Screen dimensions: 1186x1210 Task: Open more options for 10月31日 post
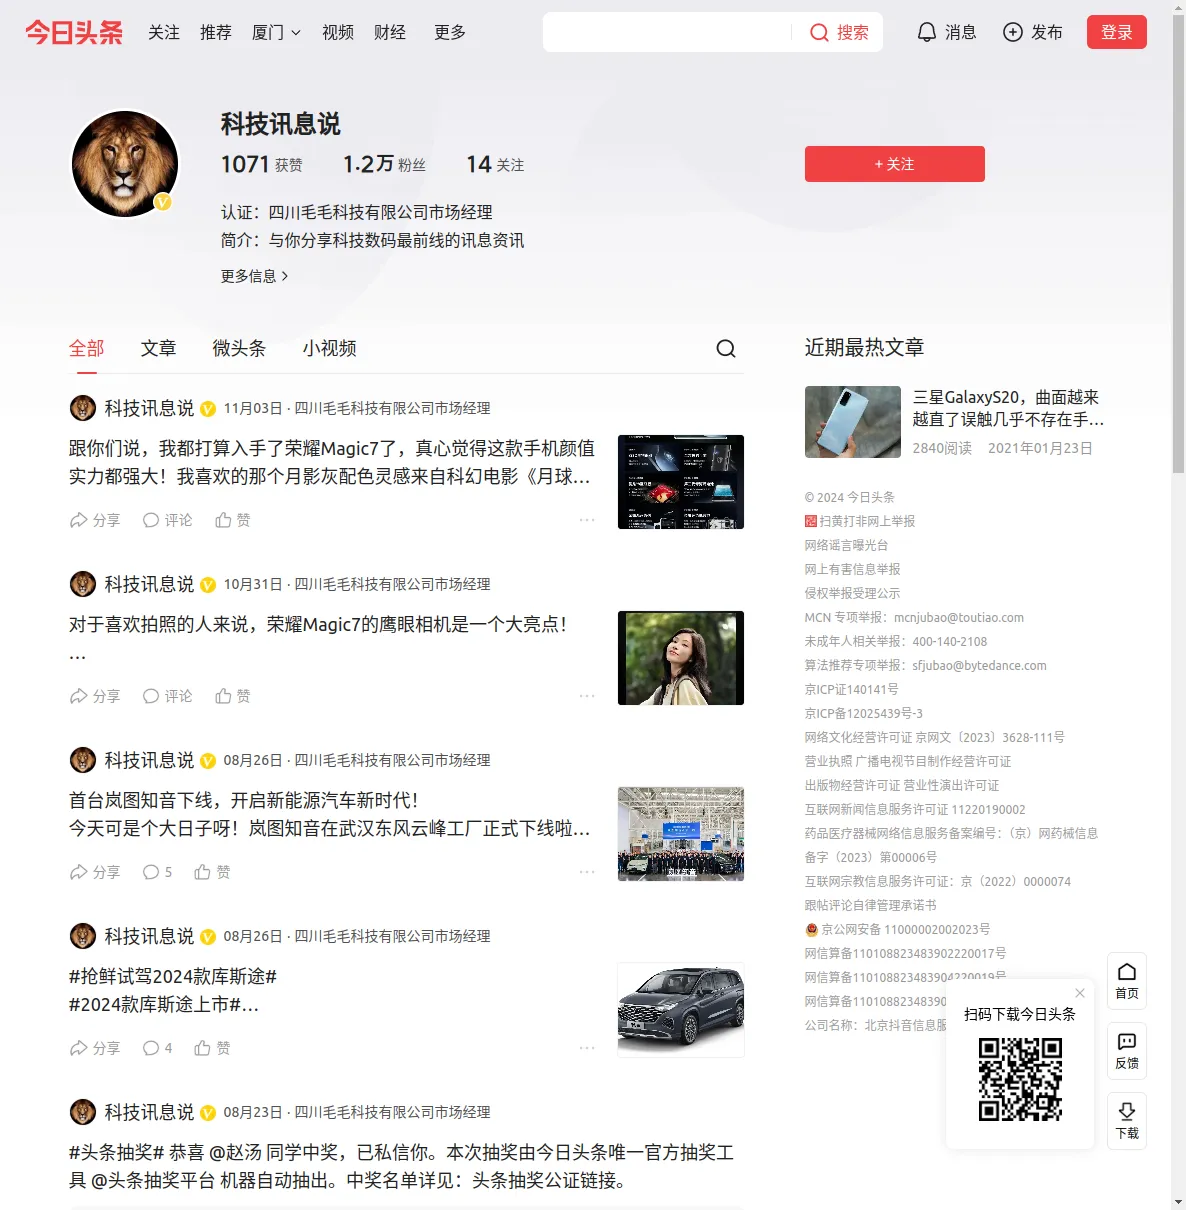tap(587, 696)
